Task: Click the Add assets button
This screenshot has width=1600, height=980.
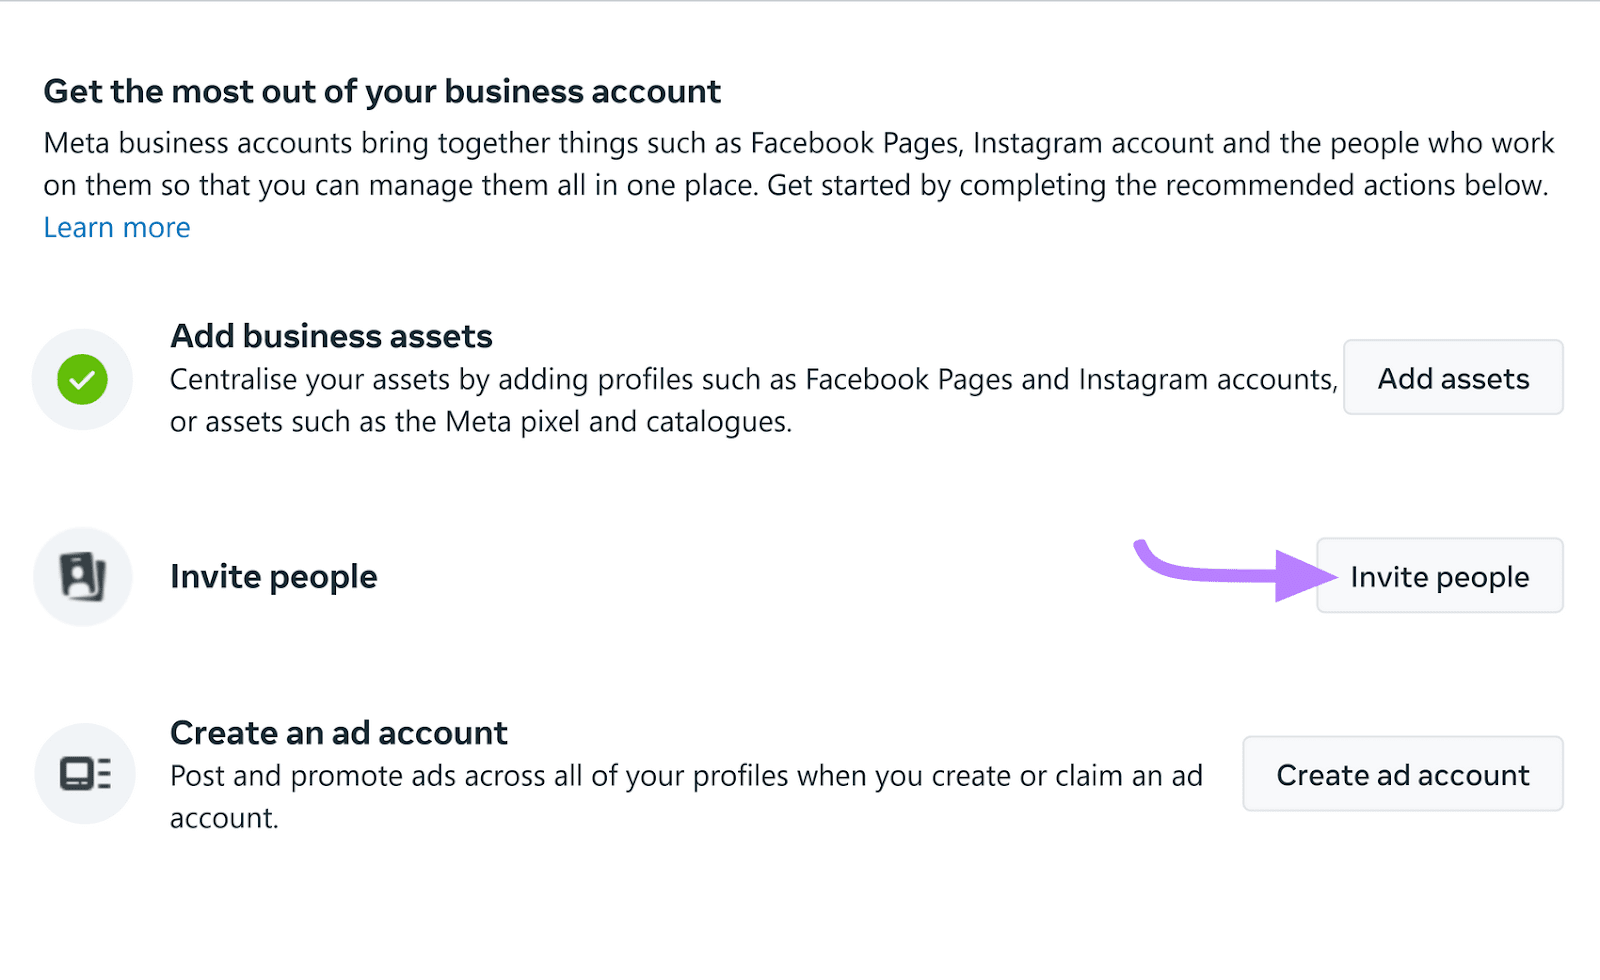Action: click(1452, 378)
